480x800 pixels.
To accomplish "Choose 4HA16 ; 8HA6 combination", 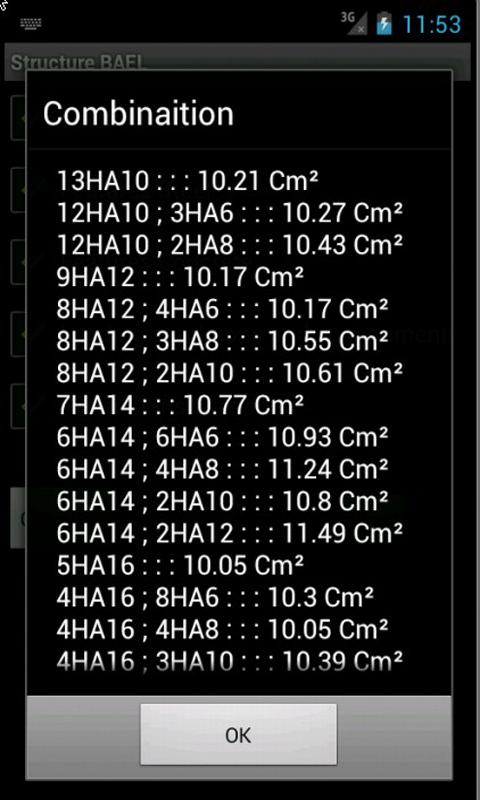I will pyautogui.click(x=215, y=597).
